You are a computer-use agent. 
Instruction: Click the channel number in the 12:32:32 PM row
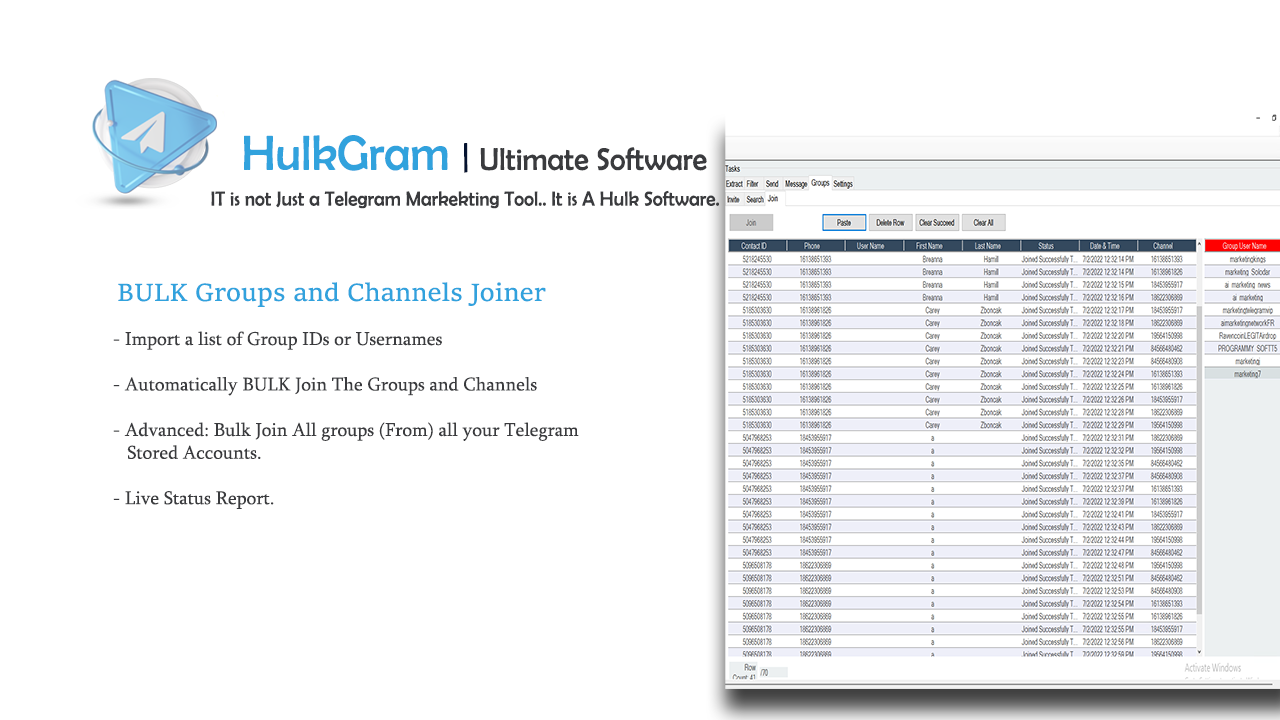click(x=1166, y=451)
